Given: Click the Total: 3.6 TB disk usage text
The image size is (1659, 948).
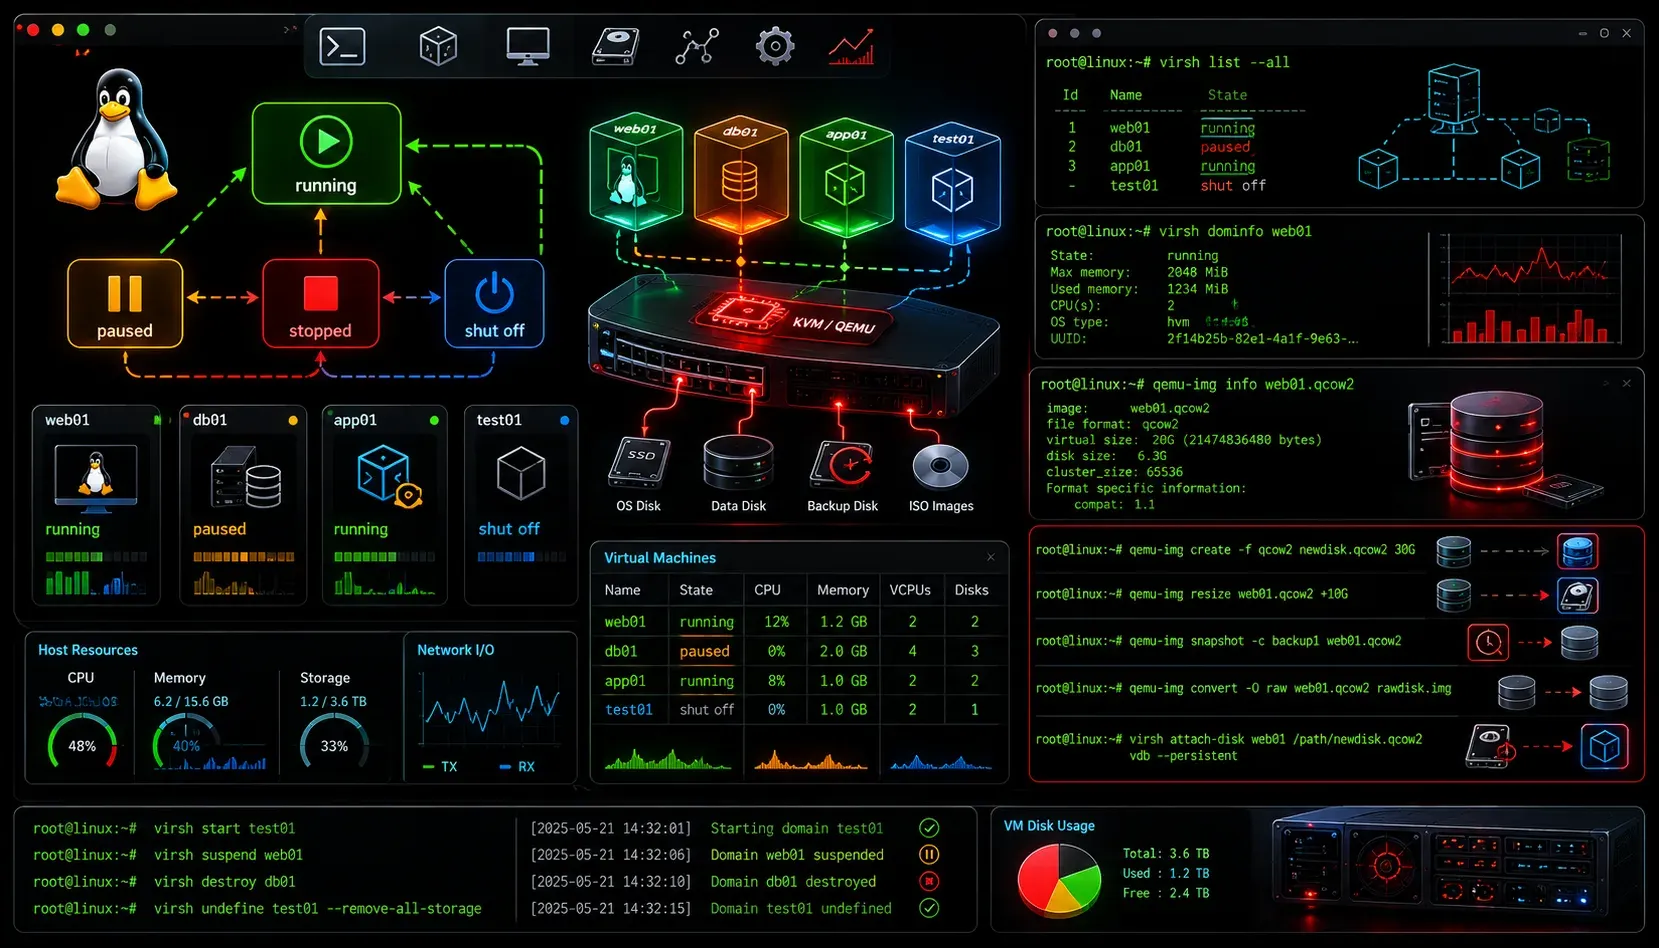Looking at the screenshot, I should (x=1166, y=854).
